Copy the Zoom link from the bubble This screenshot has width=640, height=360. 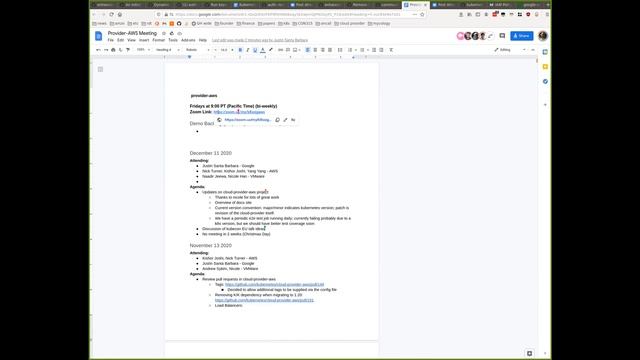(x=278, y=120)
